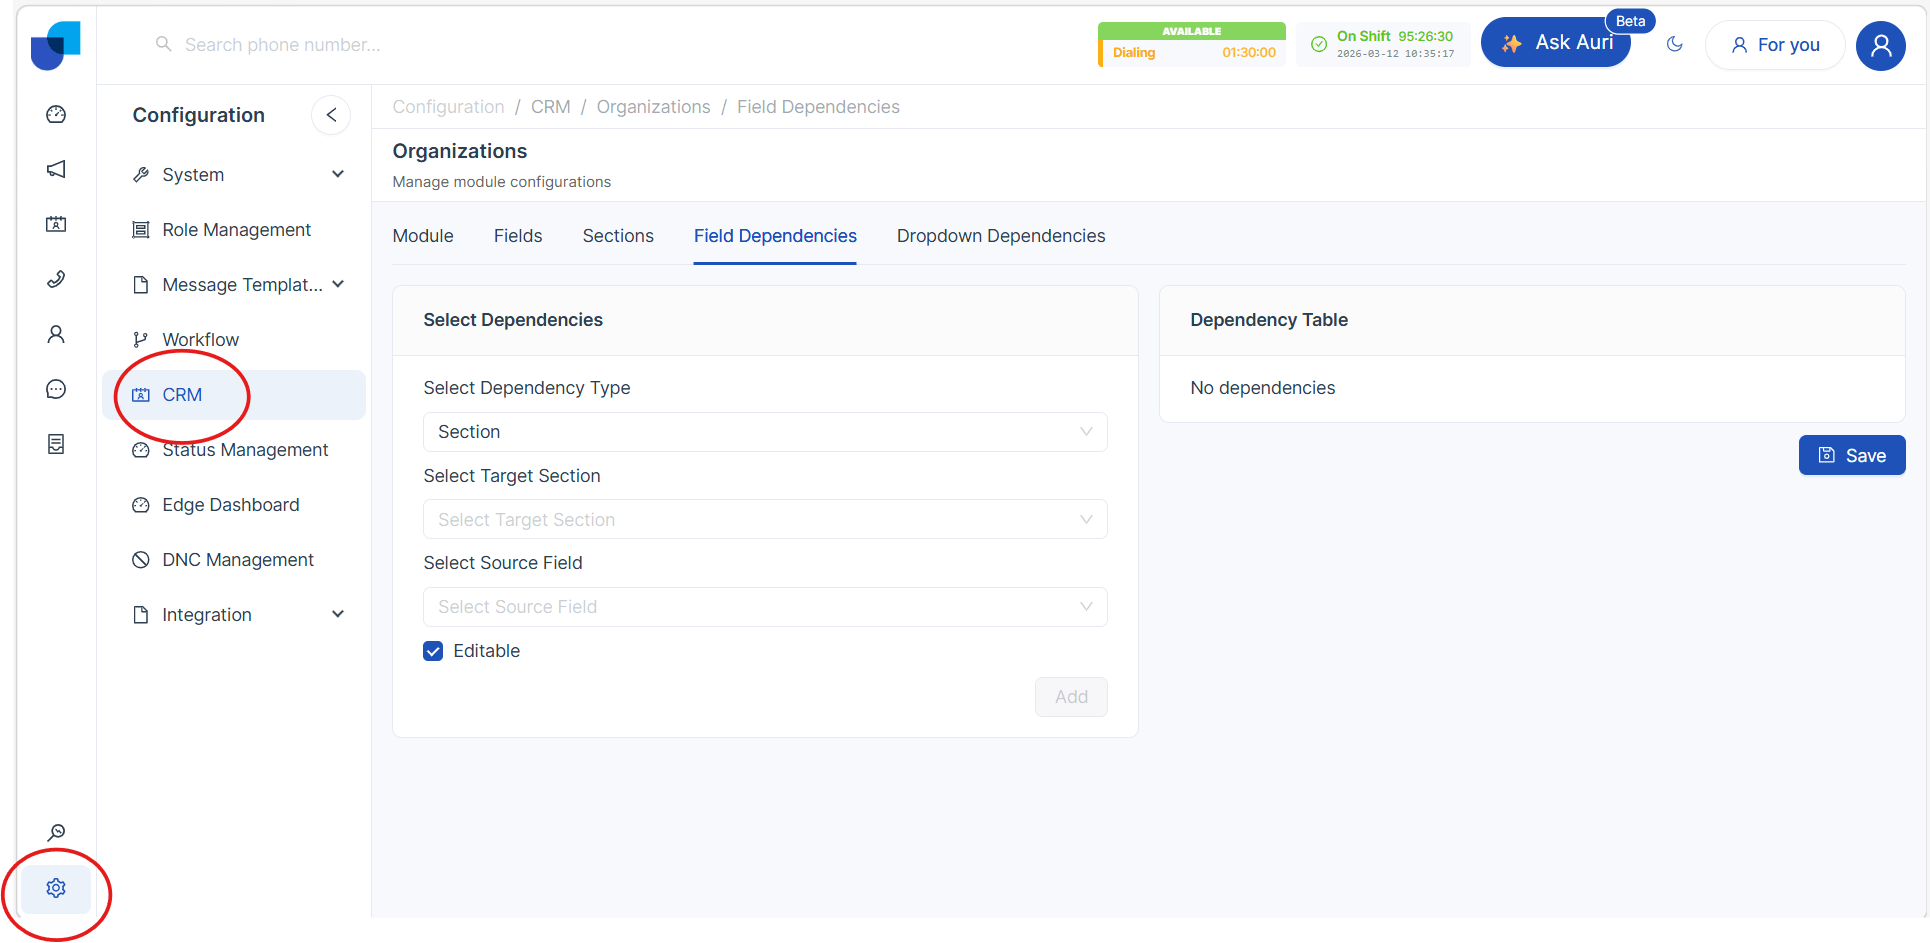Click the app logo in top-left corner
Viewport: 1930px width, 943px height.
[x=55, y=45]
